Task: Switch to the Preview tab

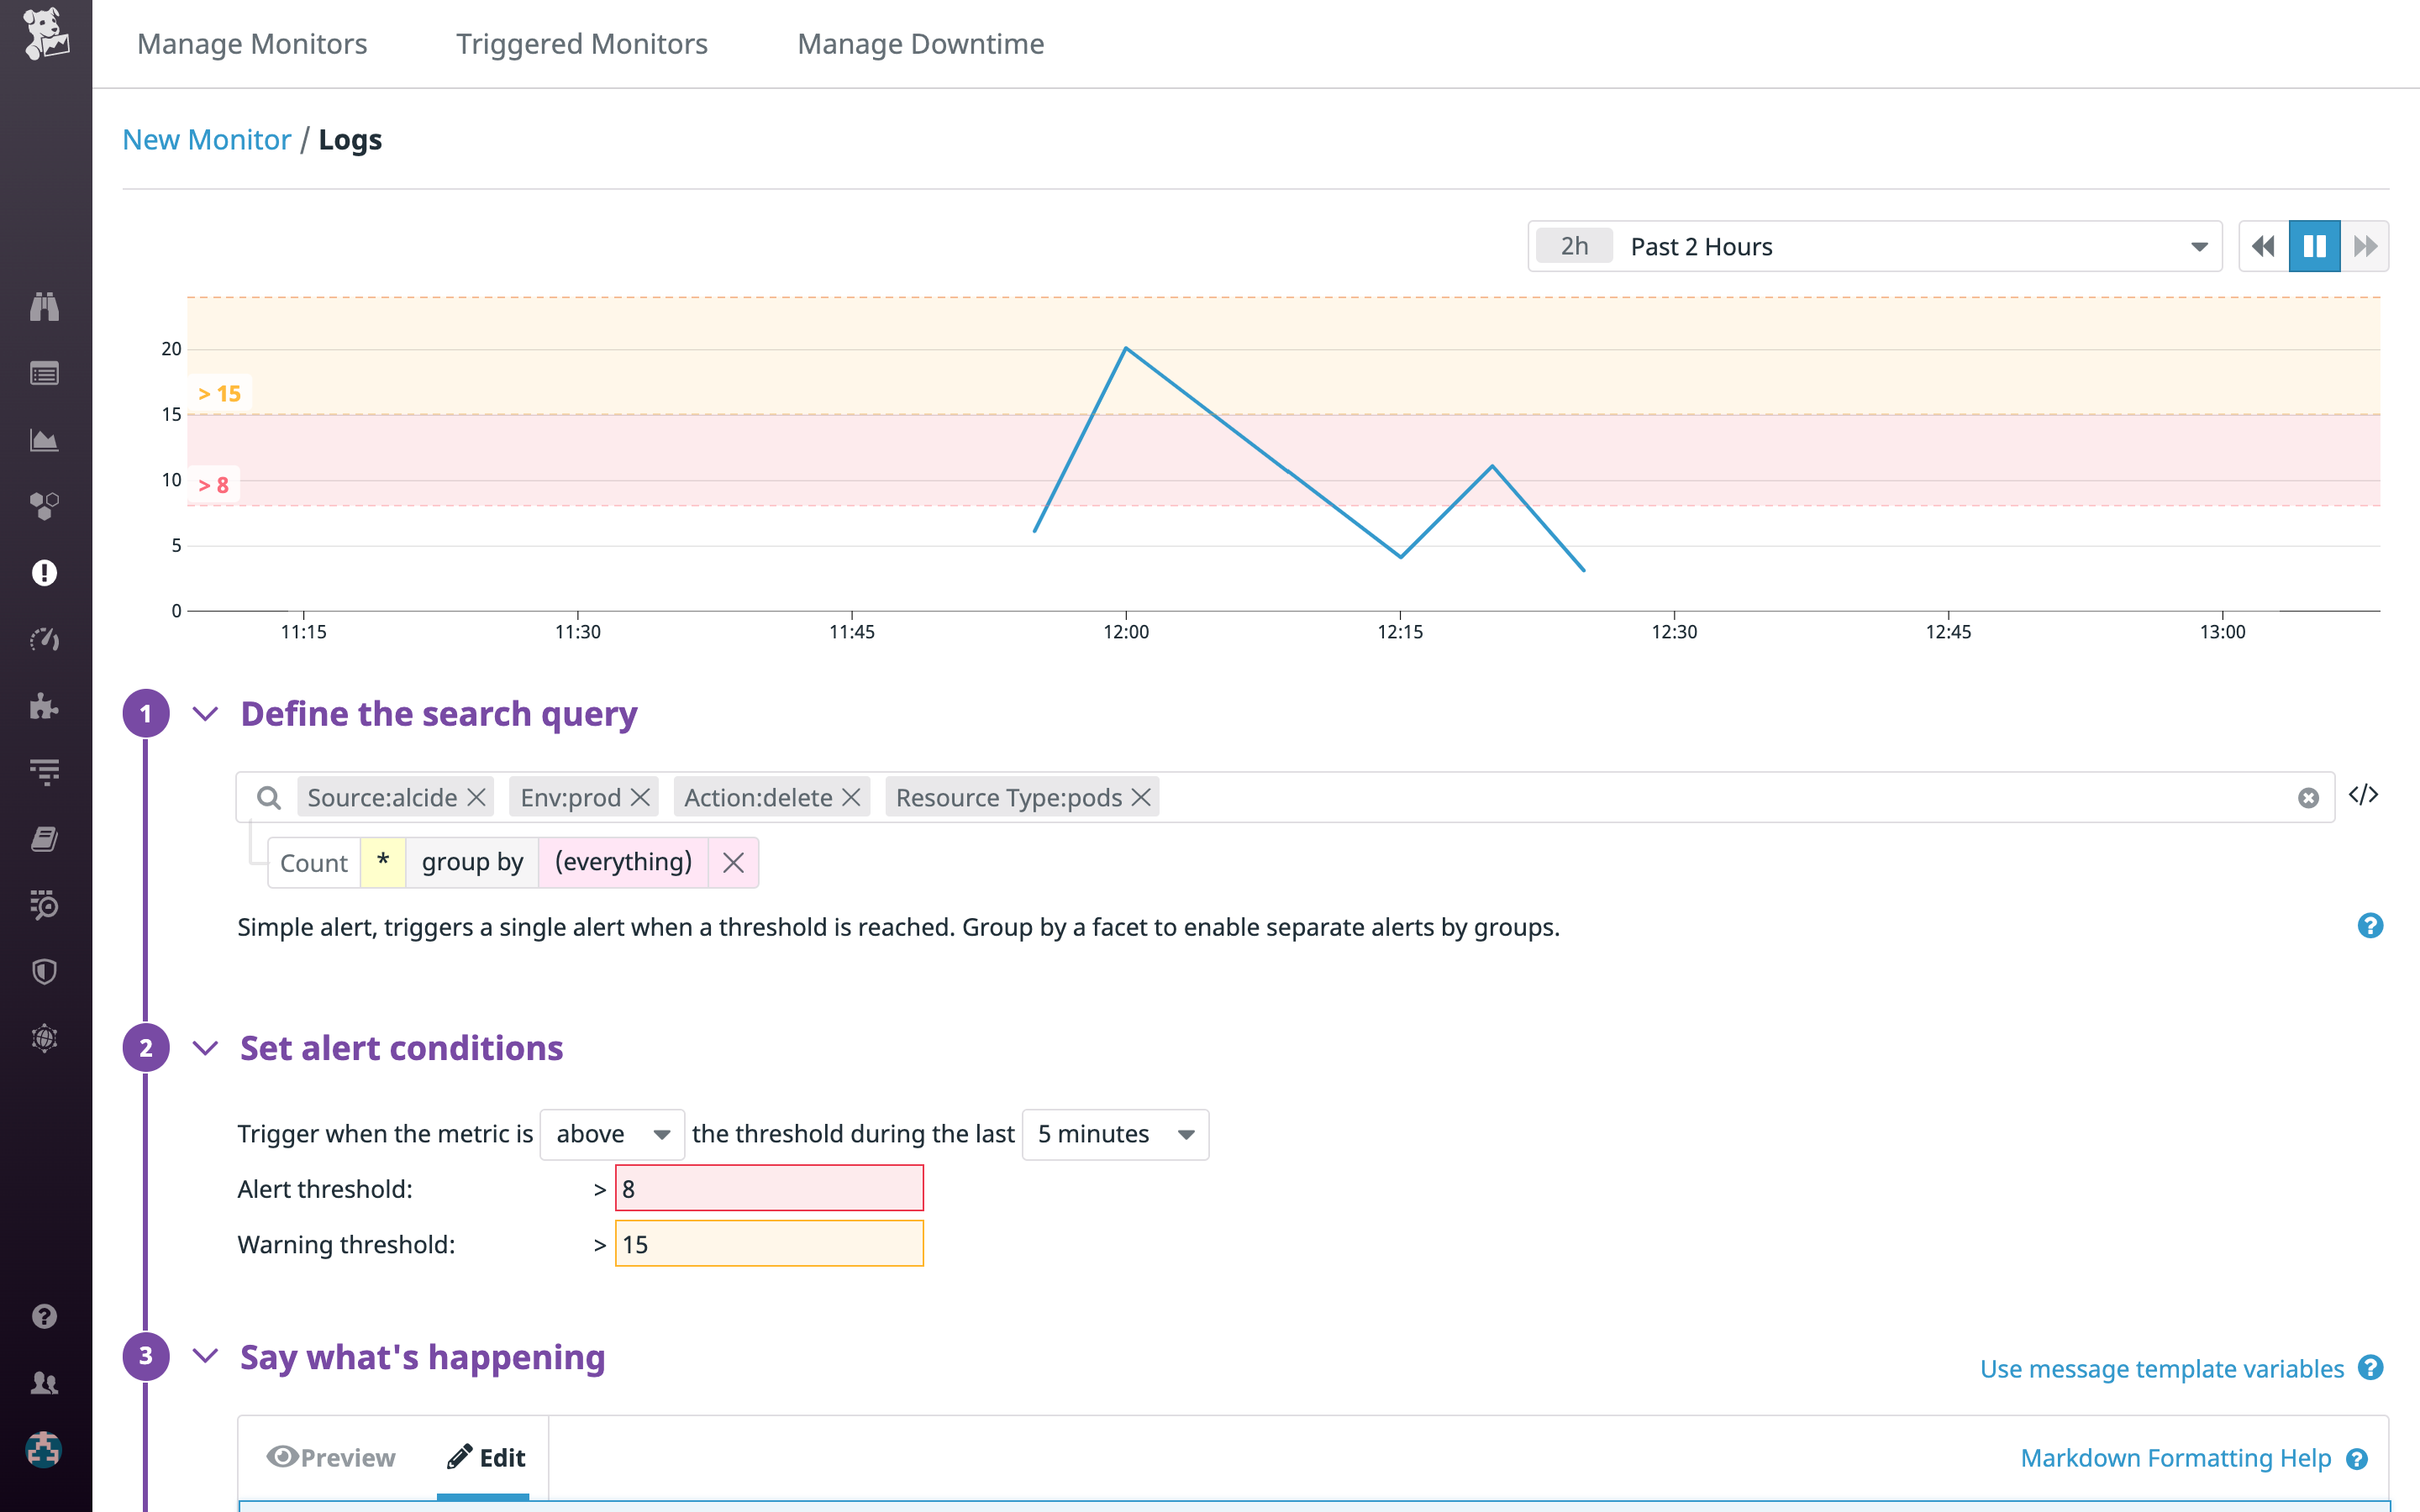Action: [330, 1457]
